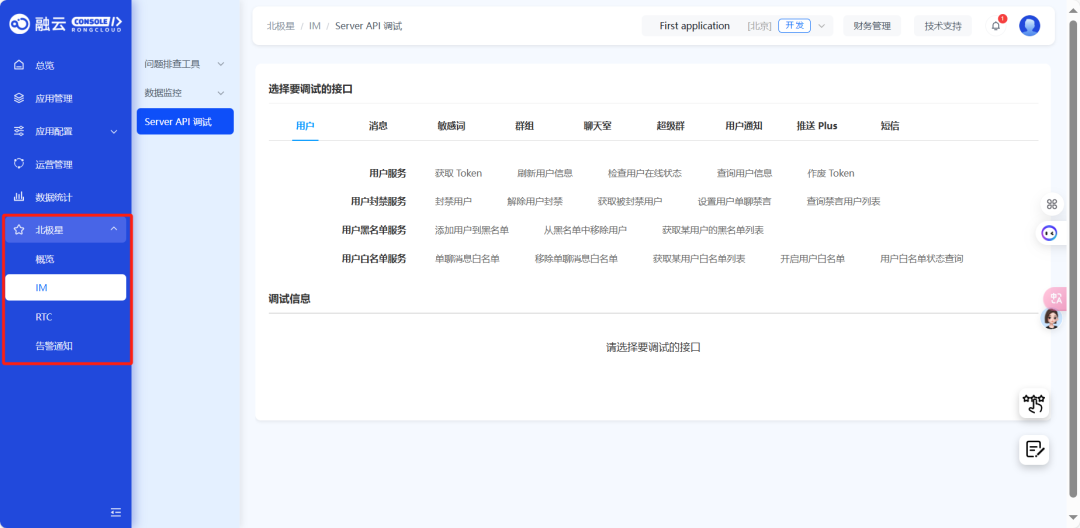Choose the 获取某用户的黑名单列表 API
The width and height of the screenshot is (1080, 528).
(x=713, y=230)
